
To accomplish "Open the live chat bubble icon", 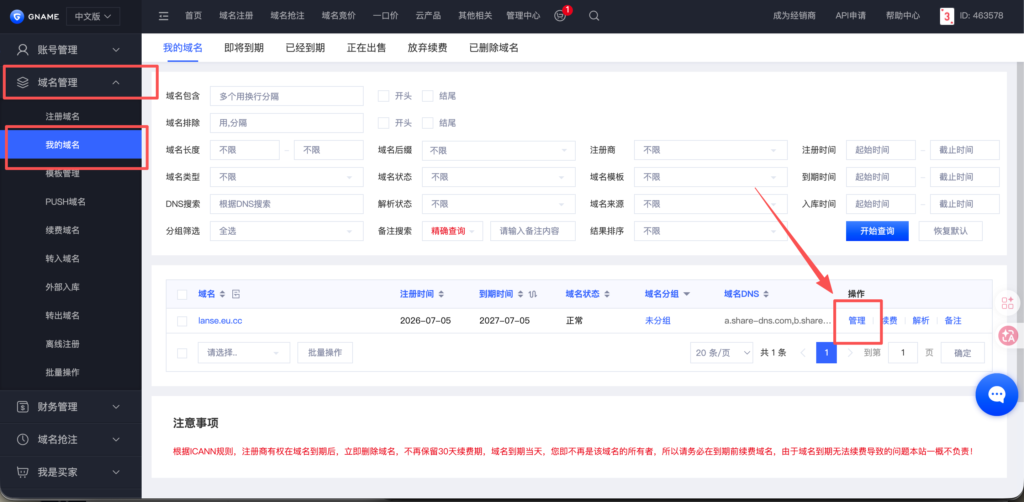I will point(996,394).
